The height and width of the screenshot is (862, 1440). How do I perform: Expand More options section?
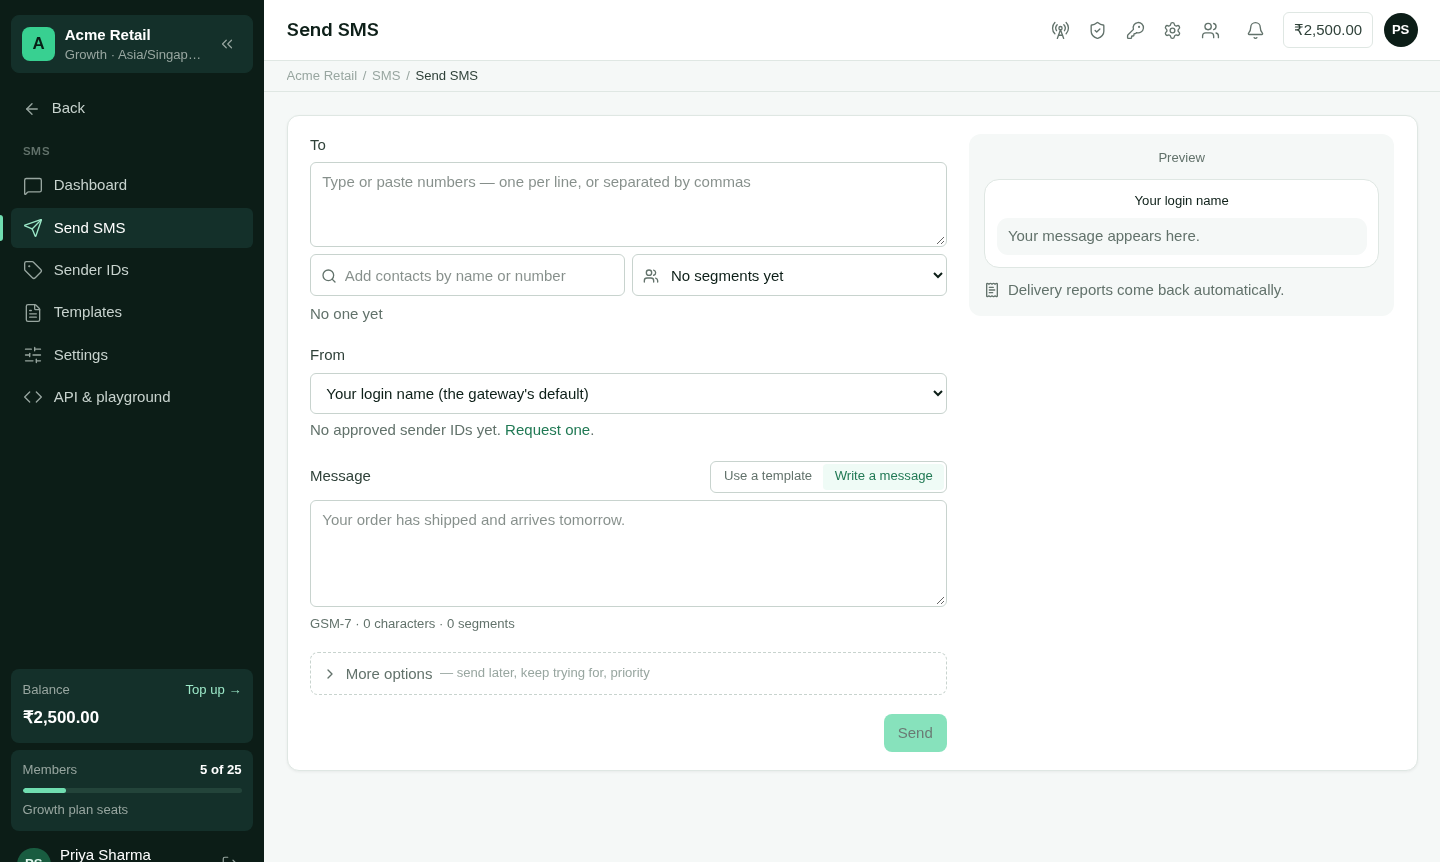tap(628, 673)
